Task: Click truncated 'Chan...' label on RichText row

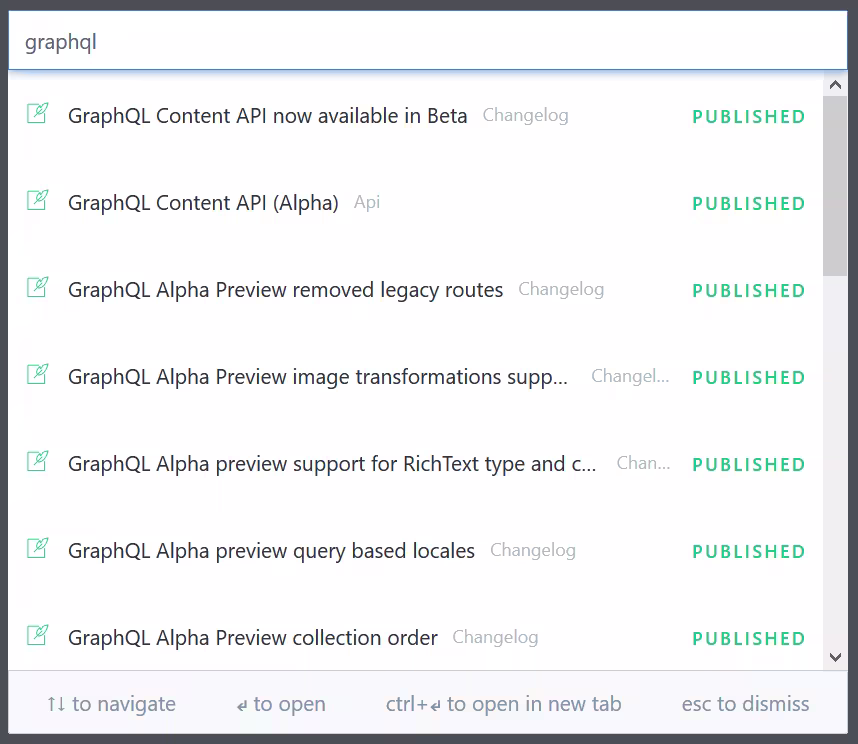Action: pyautogui.click(x=644, y=463)
